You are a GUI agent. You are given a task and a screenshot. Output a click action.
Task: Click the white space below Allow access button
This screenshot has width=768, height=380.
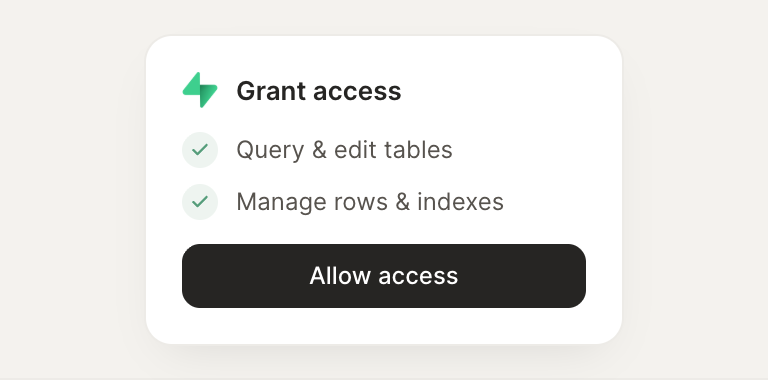384,326
